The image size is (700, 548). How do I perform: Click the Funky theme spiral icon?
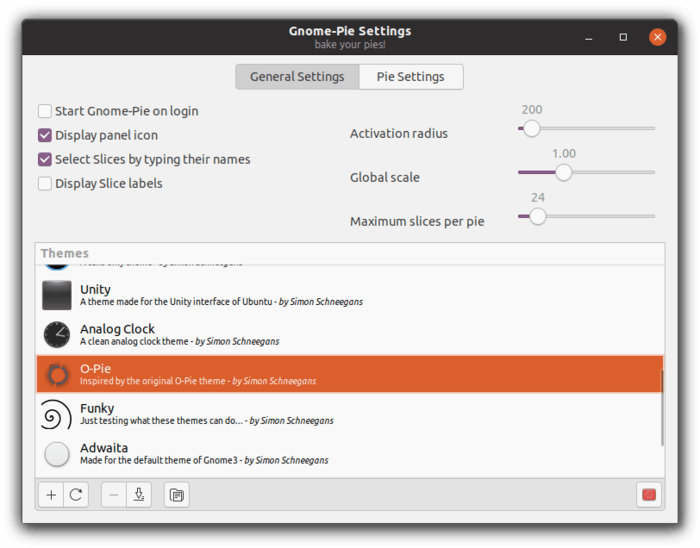click(56, 414)
